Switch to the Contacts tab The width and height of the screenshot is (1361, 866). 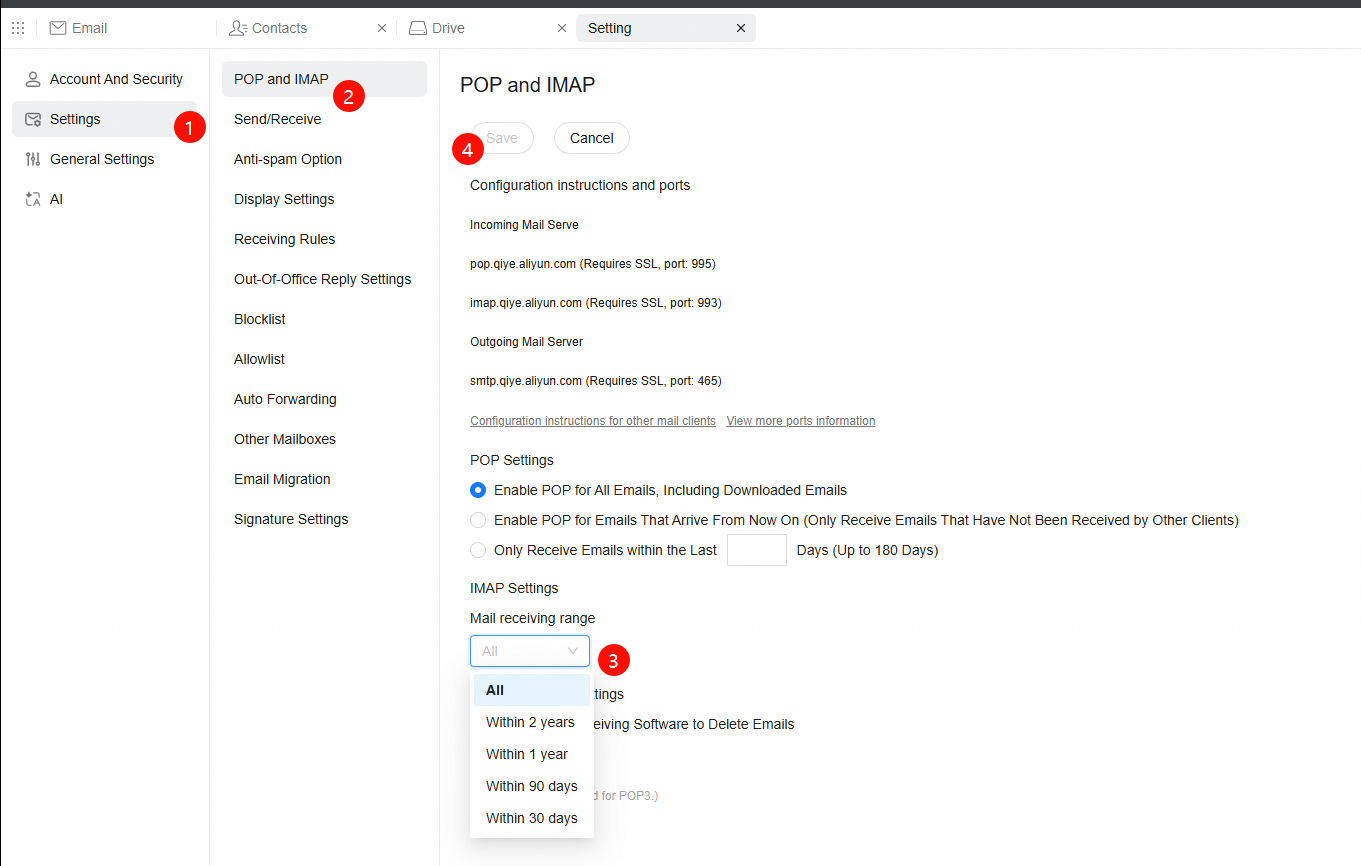point(306,28)
